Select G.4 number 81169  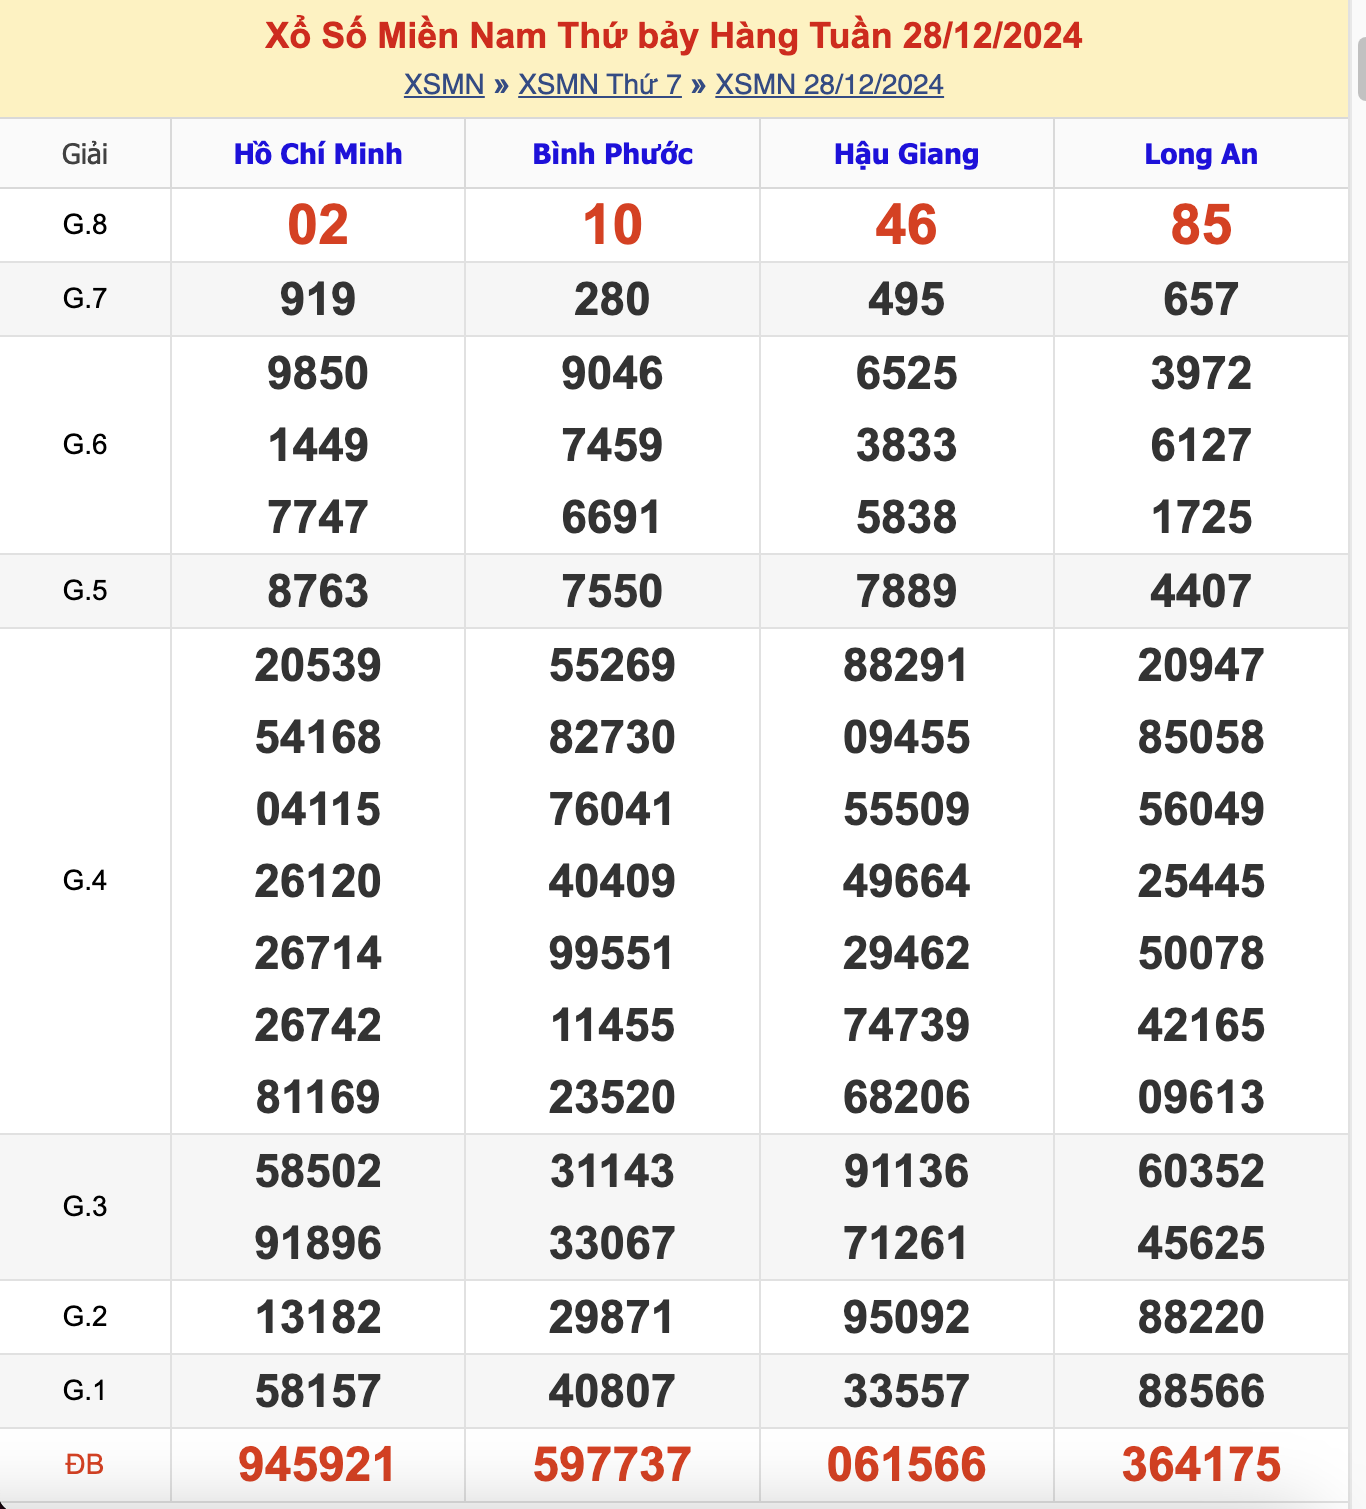(318, 1097)
